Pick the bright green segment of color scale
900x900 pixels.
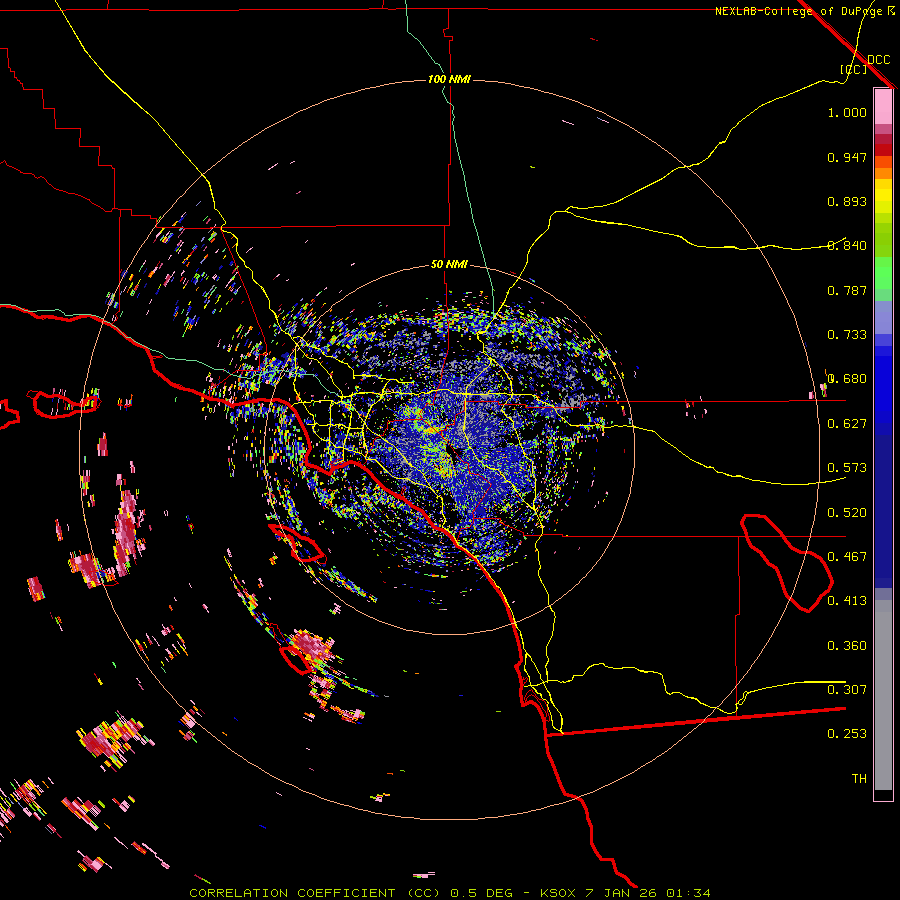coord(883,273)
